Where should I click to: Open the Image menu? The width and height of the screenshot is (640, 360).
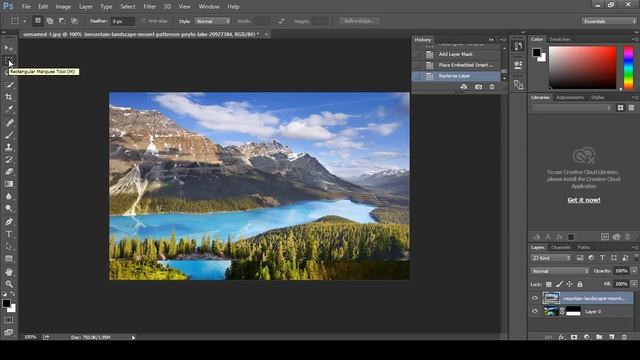coord(63,7)
